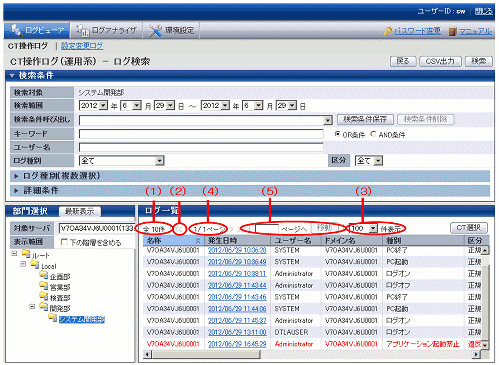
Task: Select the 営業部 folder in tree
Action: coord(55,287)
